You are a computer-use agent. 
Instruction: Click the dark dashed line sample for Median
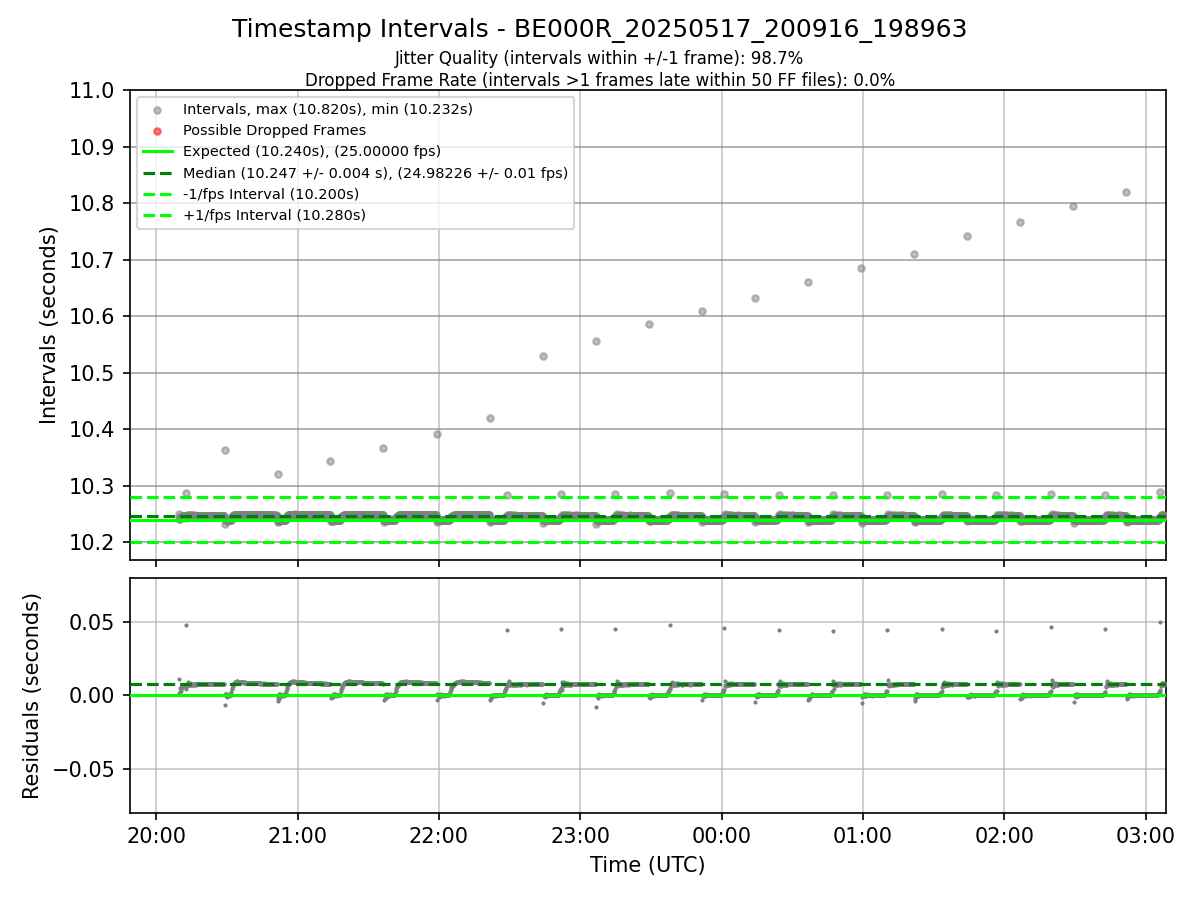tap(158, 173)
